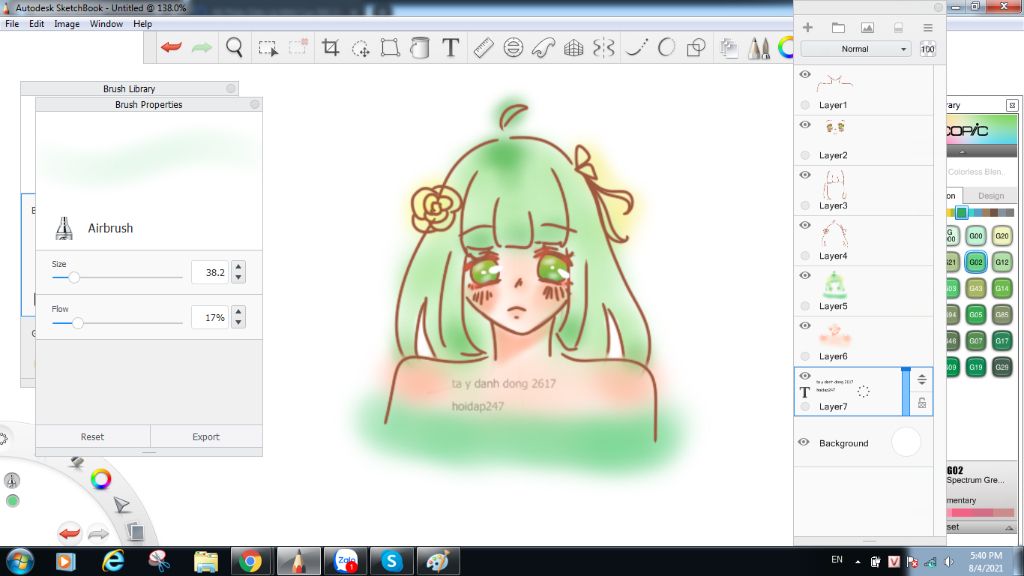Open the Window menu
The image size is (1024, 576).
coord(106,24)
